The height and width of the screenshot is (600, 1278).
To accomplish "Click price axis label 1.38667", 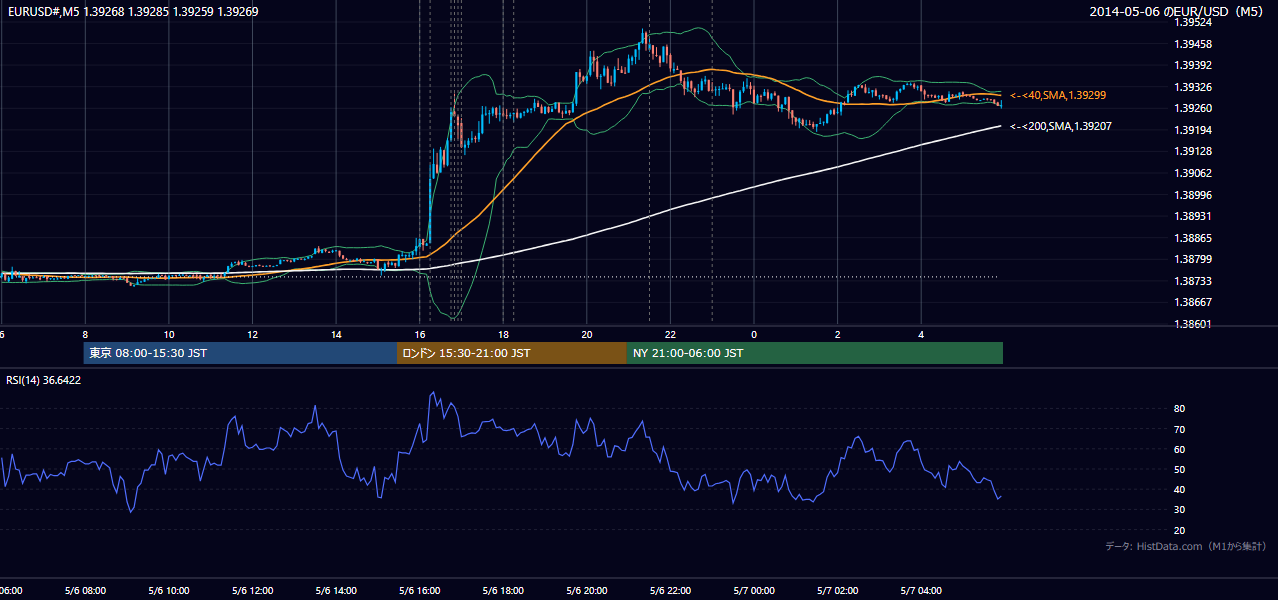I will coord(1192,302).
